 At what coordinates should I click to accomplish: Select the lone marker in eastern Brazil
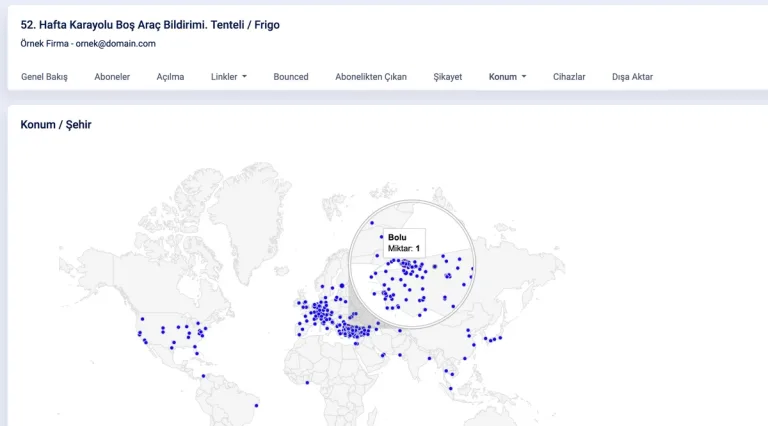pyautogui.click(x=257, y=405)
